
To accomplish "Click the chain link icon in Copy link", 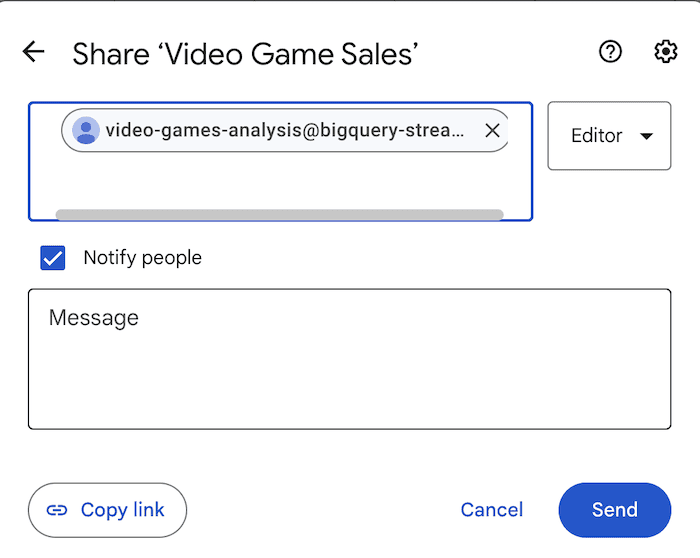I will pyautogui.click(x=58, y=510).
